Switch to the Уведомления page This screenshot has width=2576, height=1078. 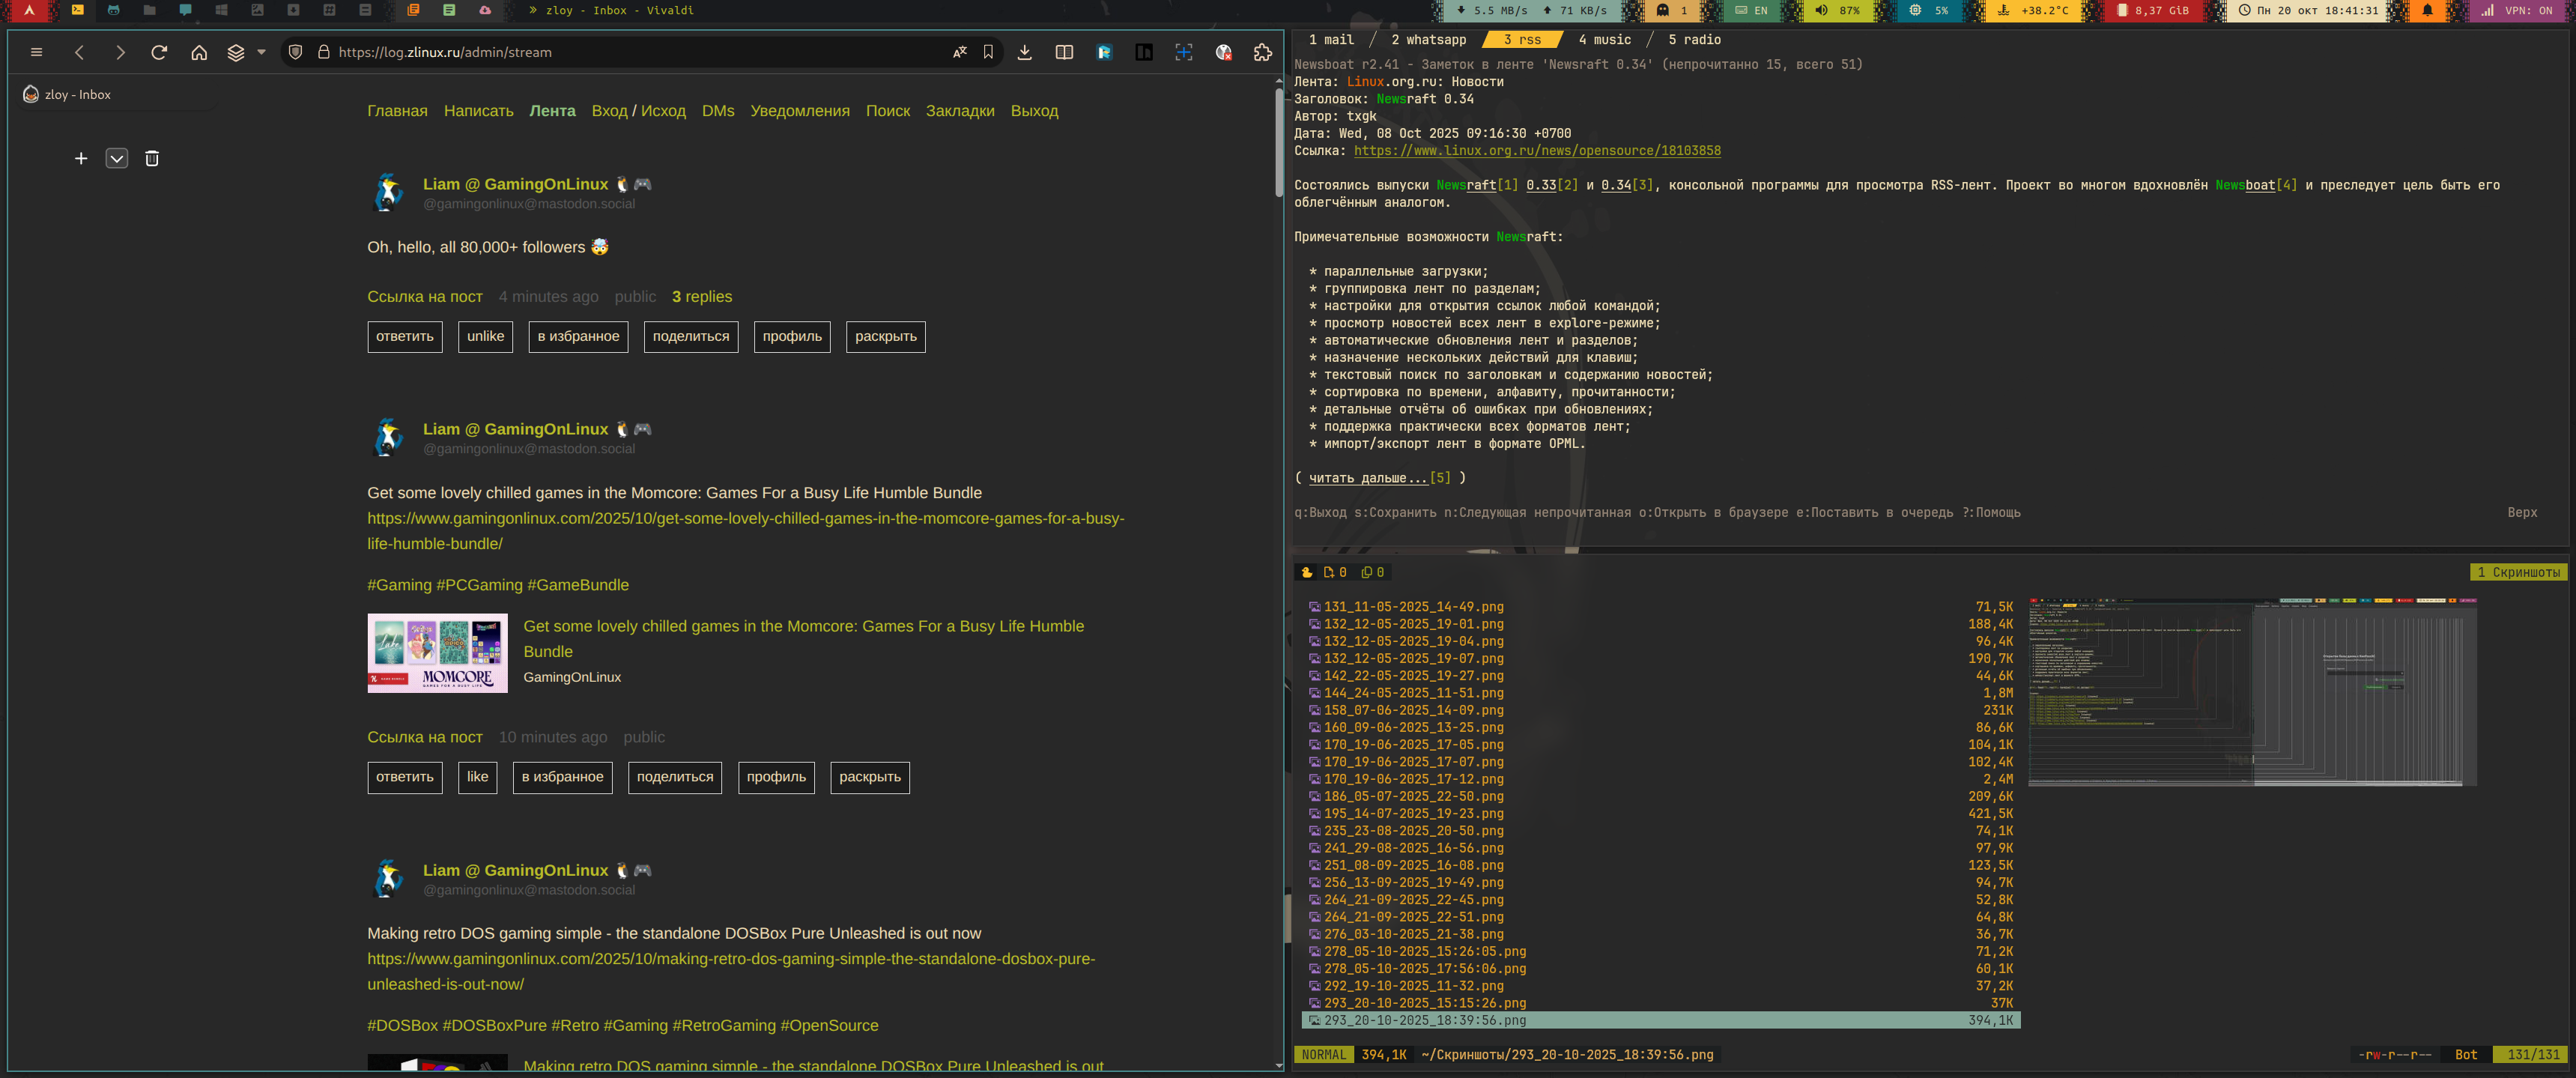799,111
